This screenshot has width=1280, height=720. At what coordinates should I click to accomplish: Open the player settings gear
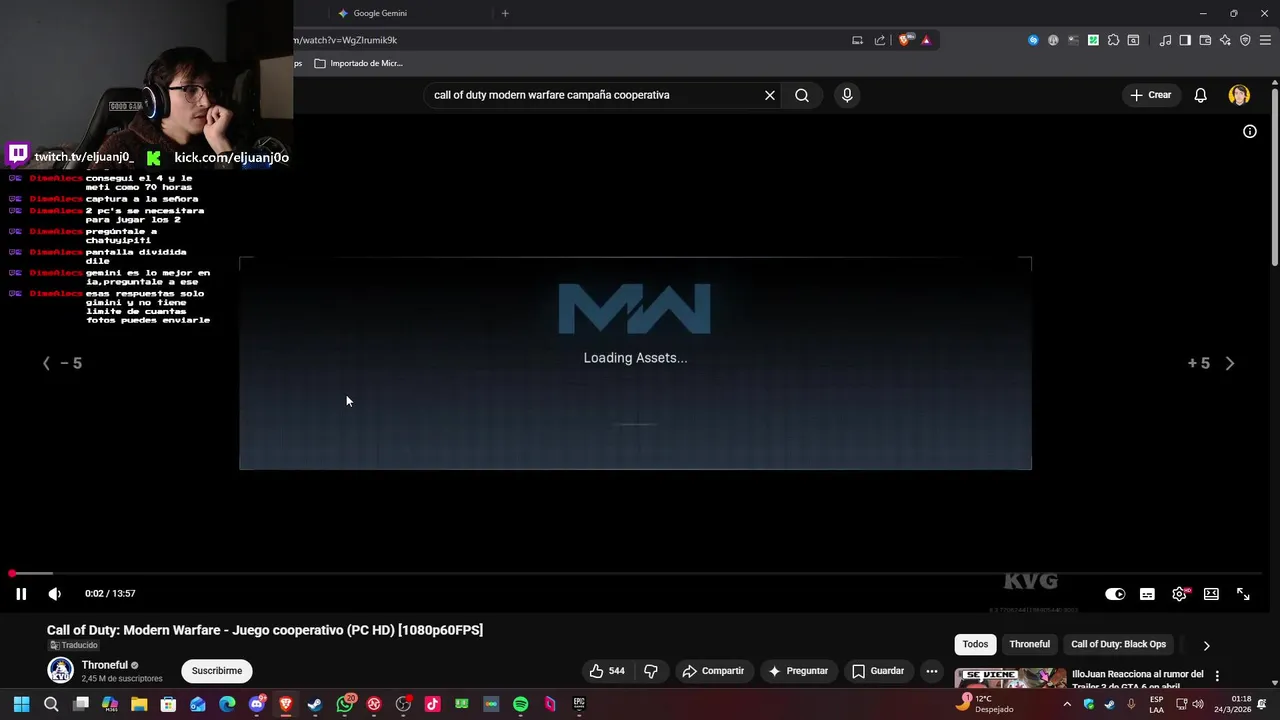[x=1180, y=594]
